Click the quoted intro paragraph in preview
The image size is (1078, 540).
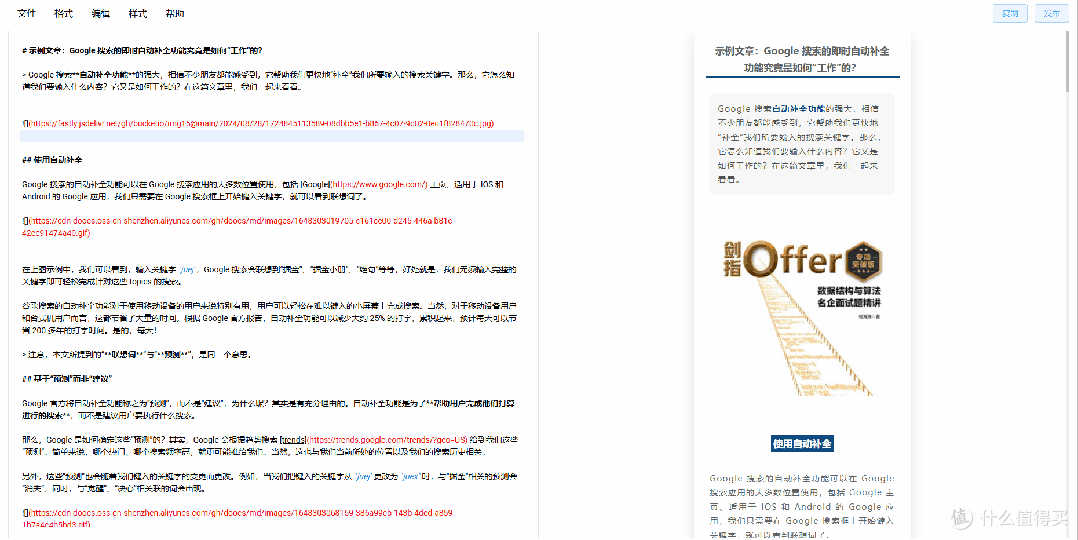coord(802,144)
